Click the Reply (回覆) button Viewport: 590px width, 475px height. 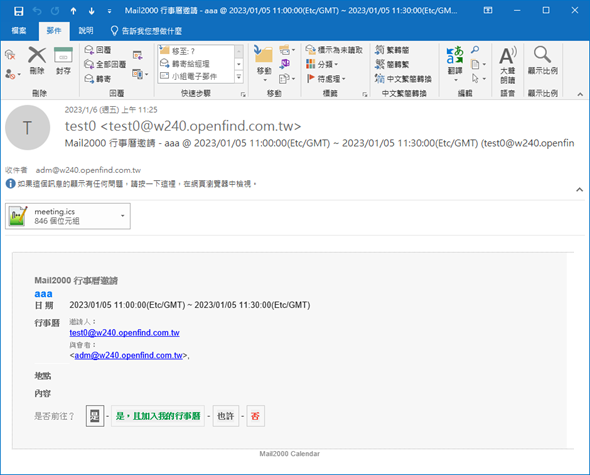pos(98,50)
